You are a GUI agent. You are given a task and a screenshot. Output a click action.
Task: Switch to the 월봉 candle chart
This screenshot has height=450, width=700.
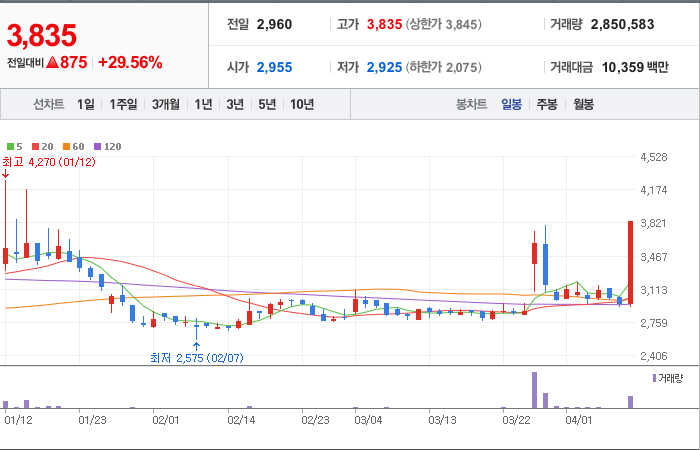point(583,104)
